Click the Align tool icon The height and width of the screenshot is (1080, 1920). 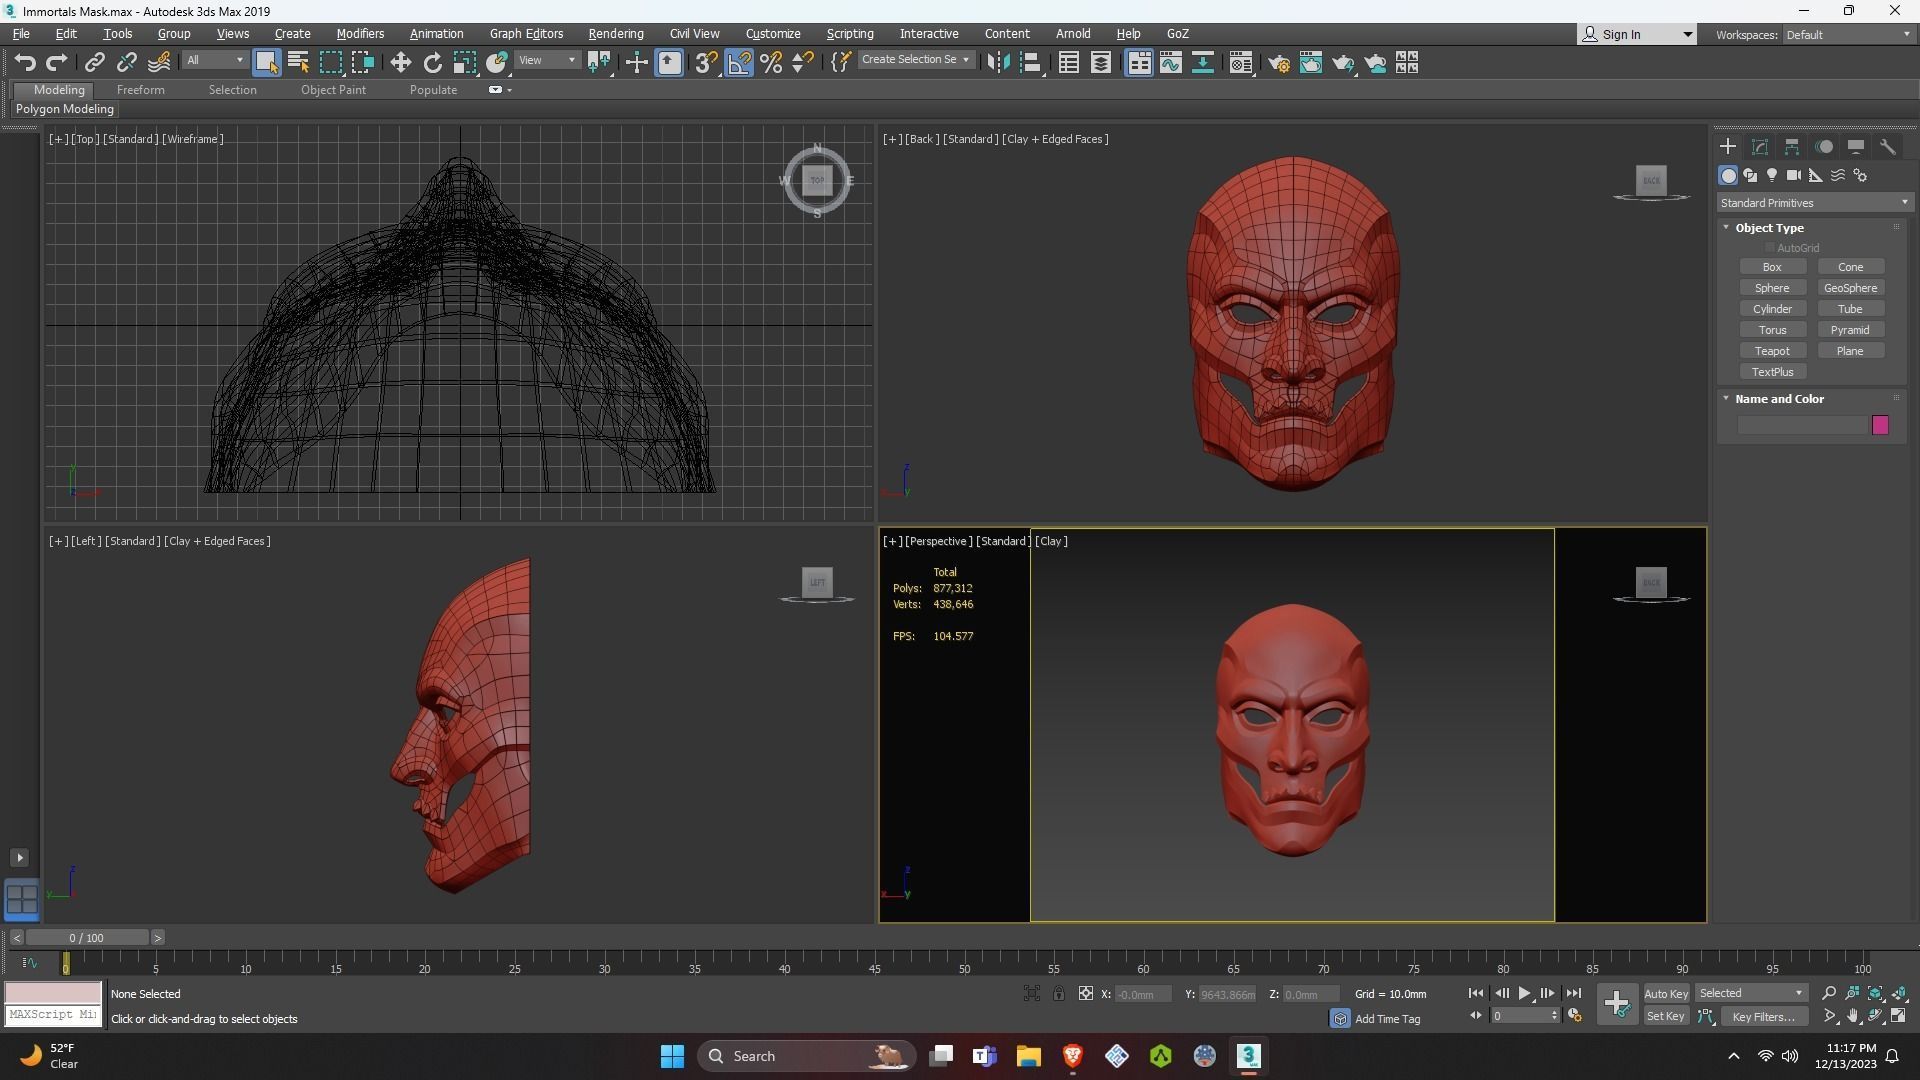[1031, 63]
